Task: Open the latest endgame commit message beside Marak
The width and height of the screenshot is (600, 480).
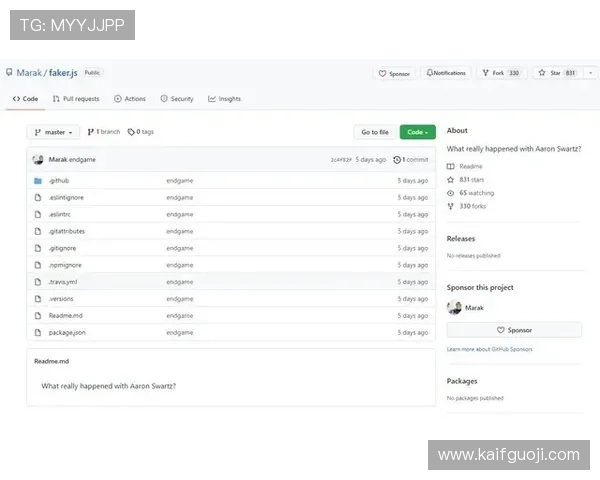Action: click(82, 160)
